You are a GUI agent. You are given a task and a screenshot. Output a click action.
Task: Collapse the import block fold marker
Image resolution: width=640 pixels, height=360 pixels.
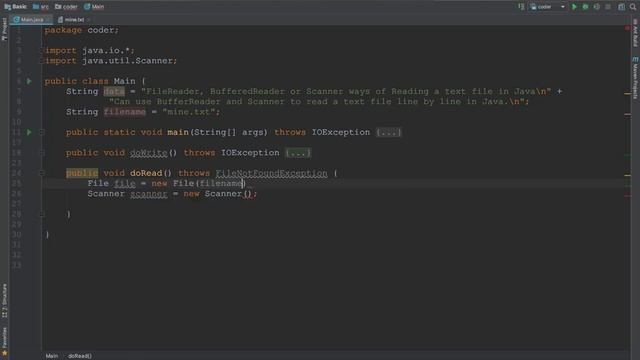[42, 51]
